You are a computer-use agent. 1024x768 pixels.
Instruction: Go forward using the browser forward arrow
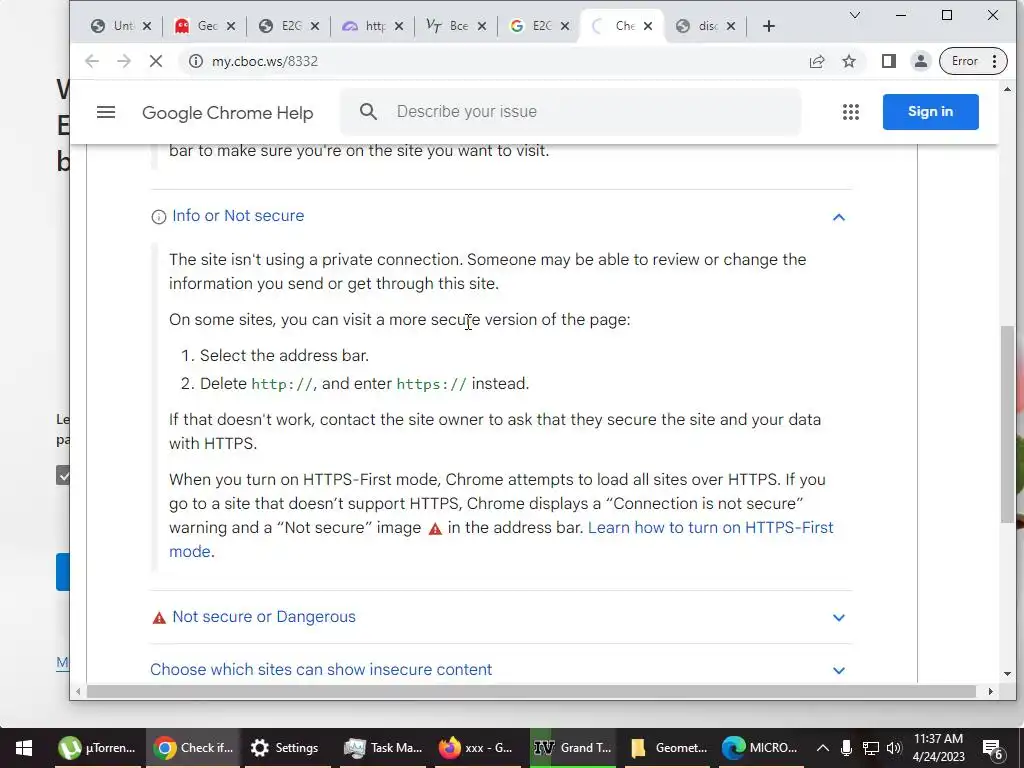click(x=123, y=61)
